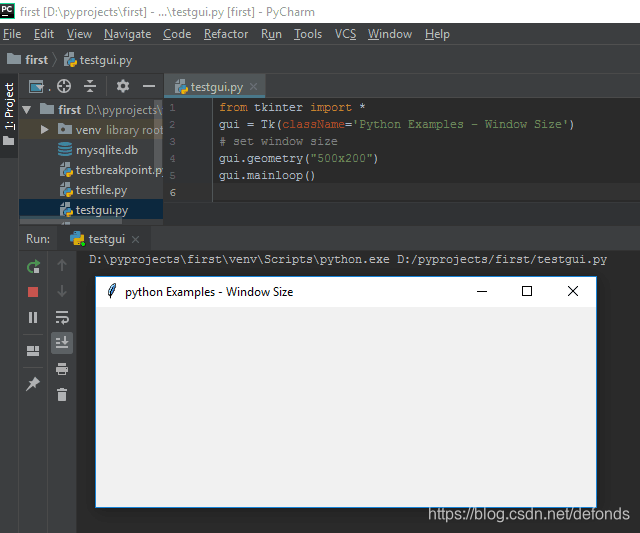Click the Rerun testgui button
Image resolution: width=640 pixels, height=533 pixels.
pyautogui.click(x=33, y=266)
